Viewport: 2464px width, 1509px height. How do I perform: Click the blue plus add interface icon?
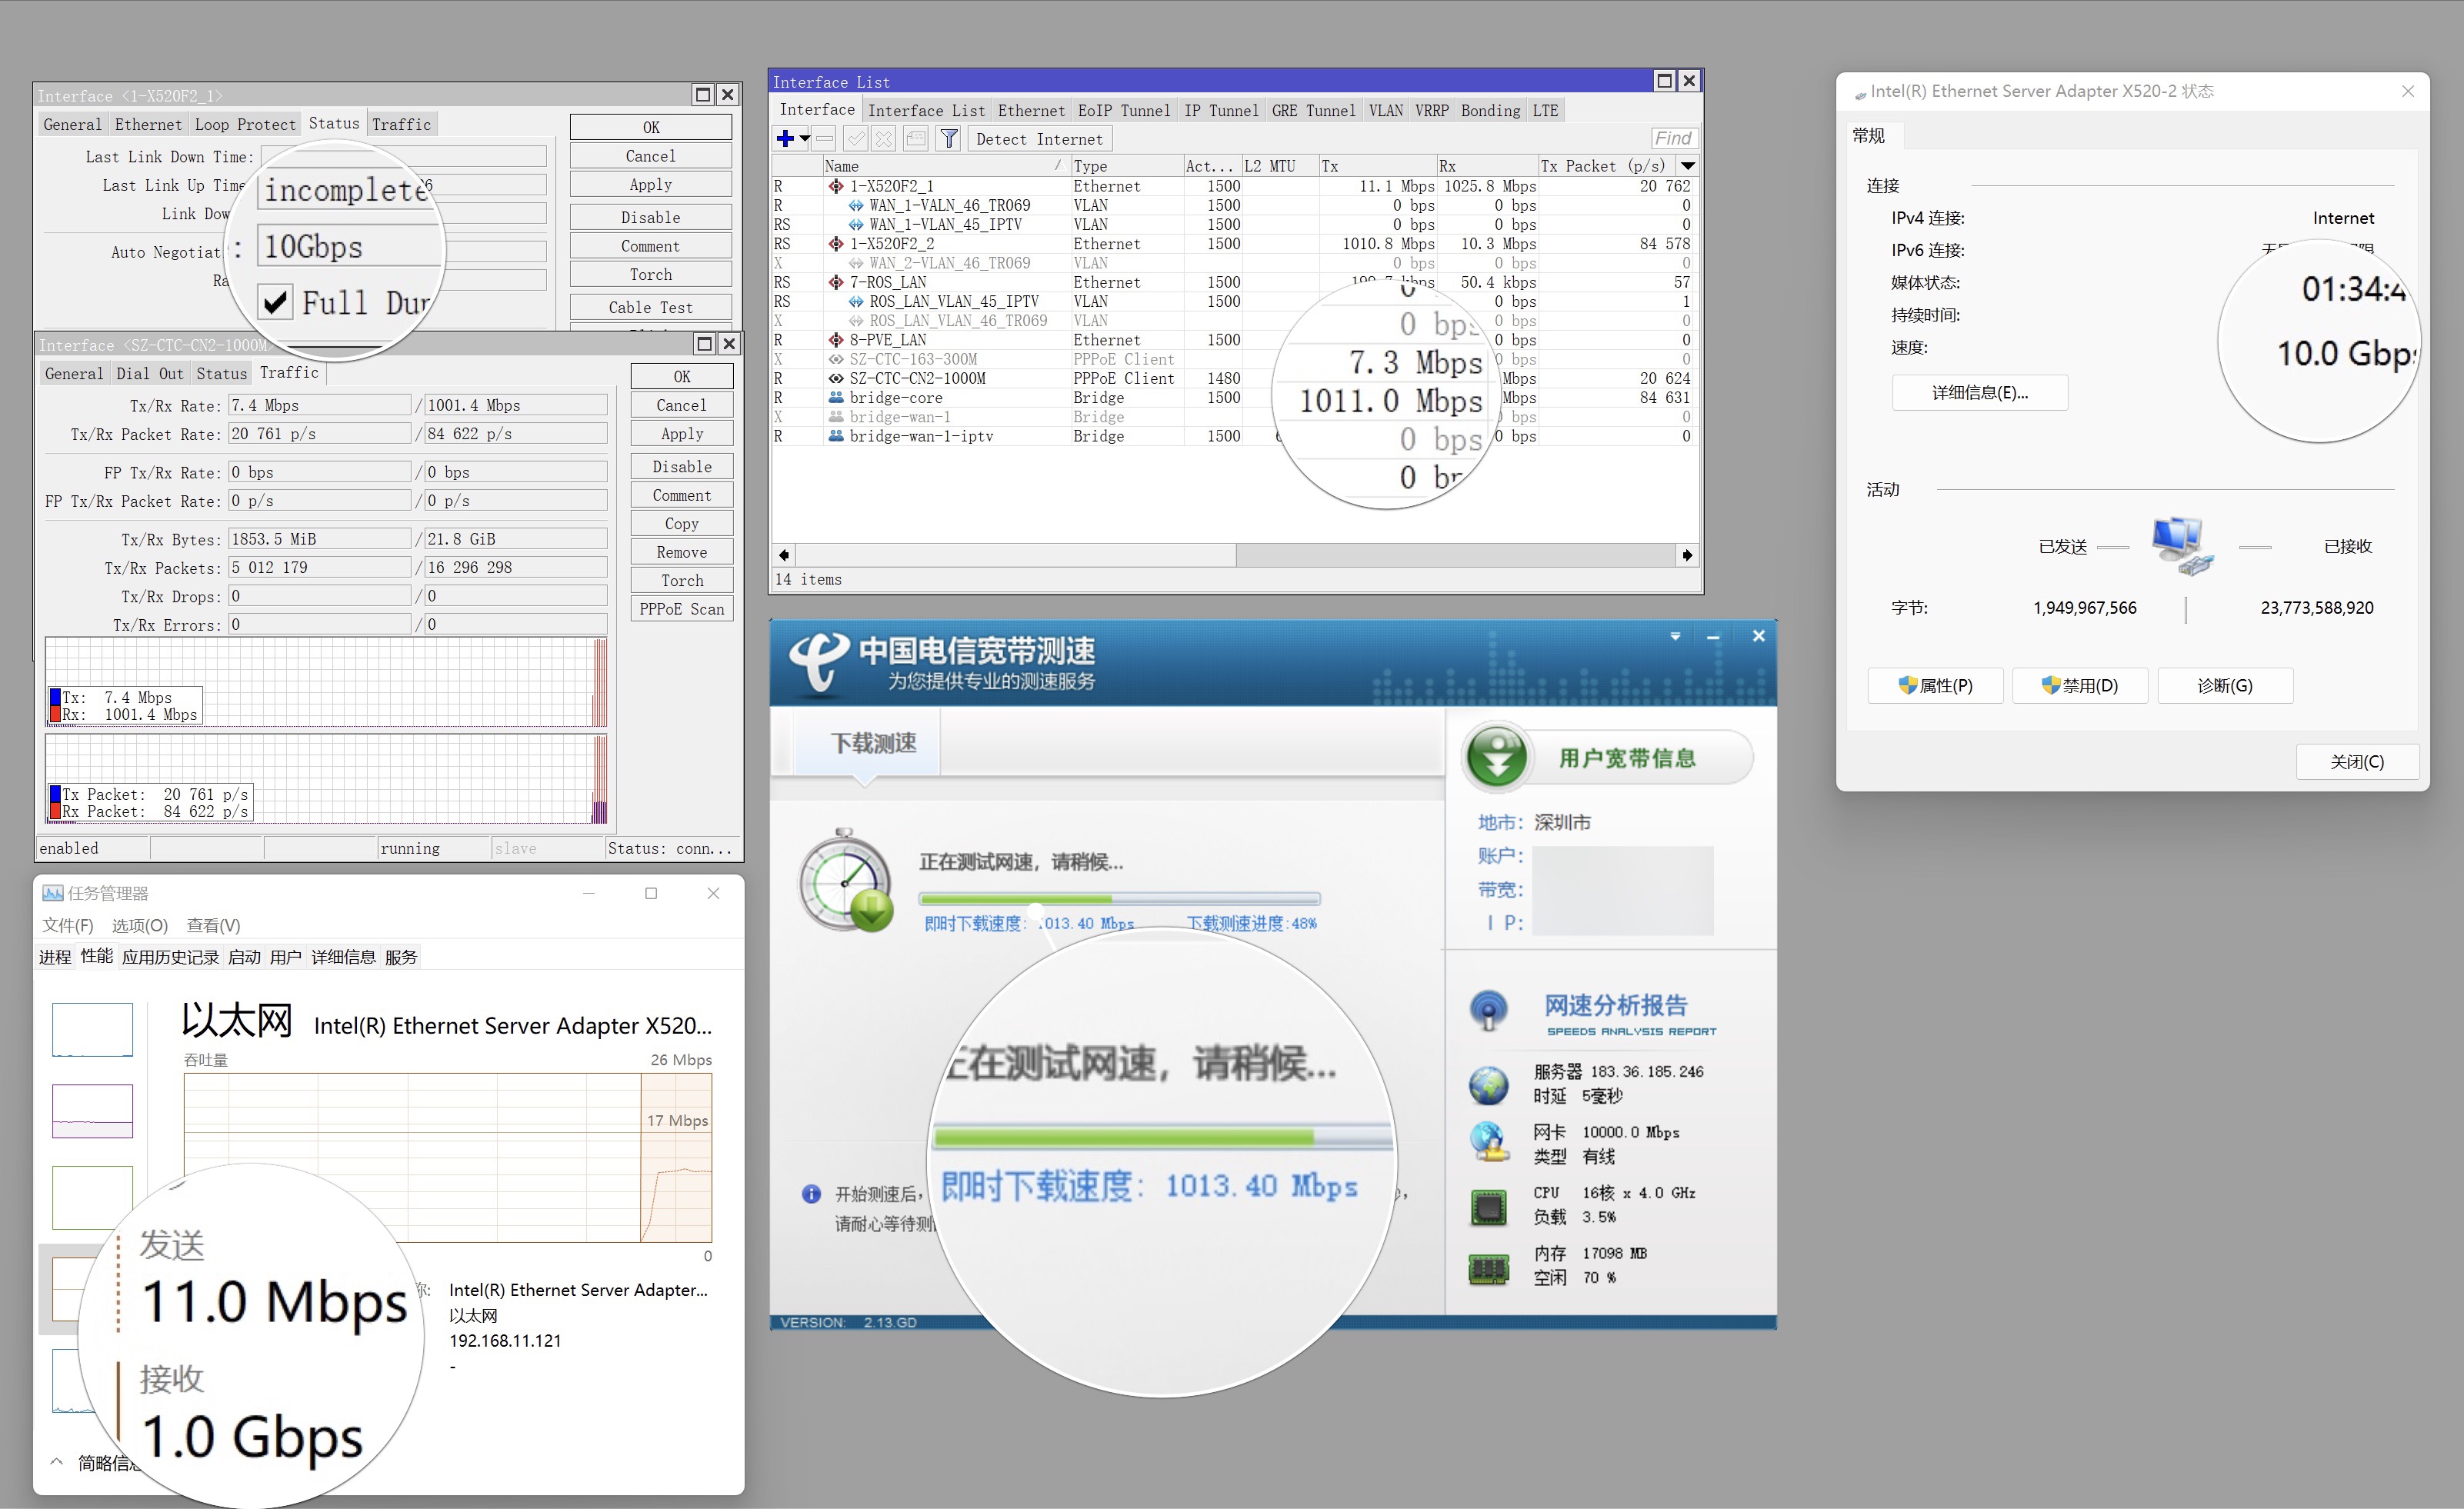click(x=785, y=139)
